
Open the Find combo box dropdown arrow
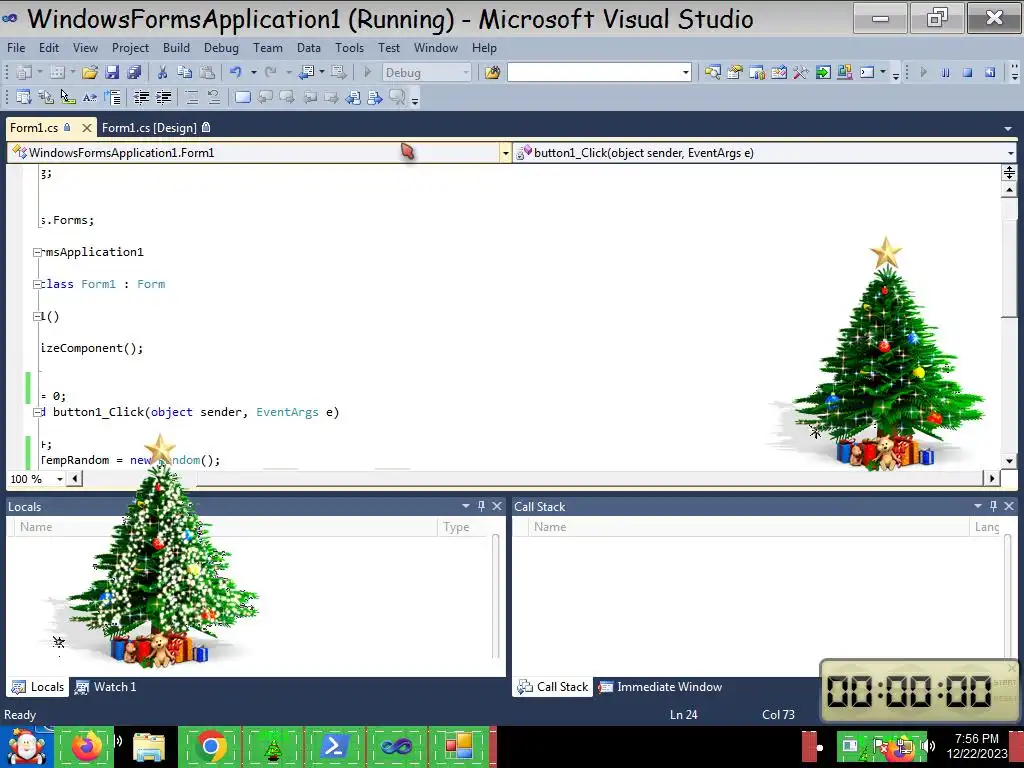(x=686, y=72)
